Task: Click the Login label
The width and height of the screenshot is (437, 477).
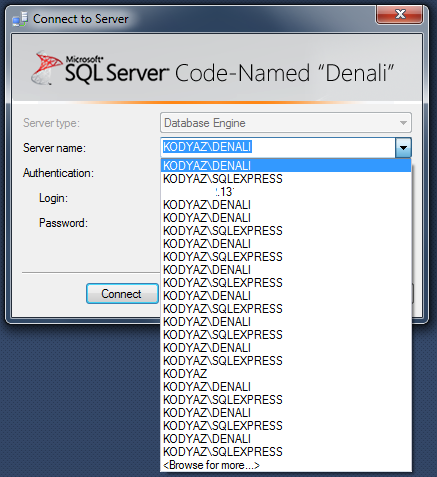Action: click(53, 198)
